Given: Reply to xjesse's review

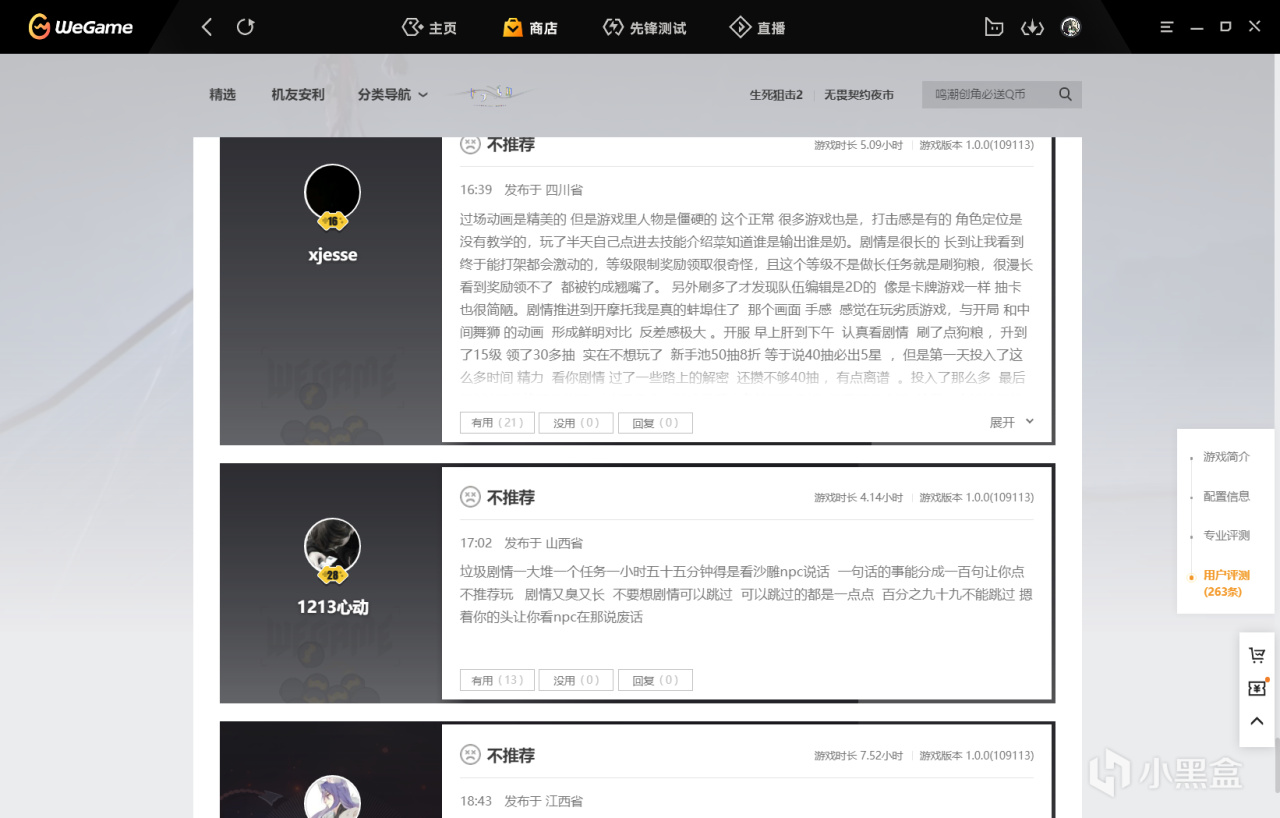Looking at the screenshot, I should (655, 423).
